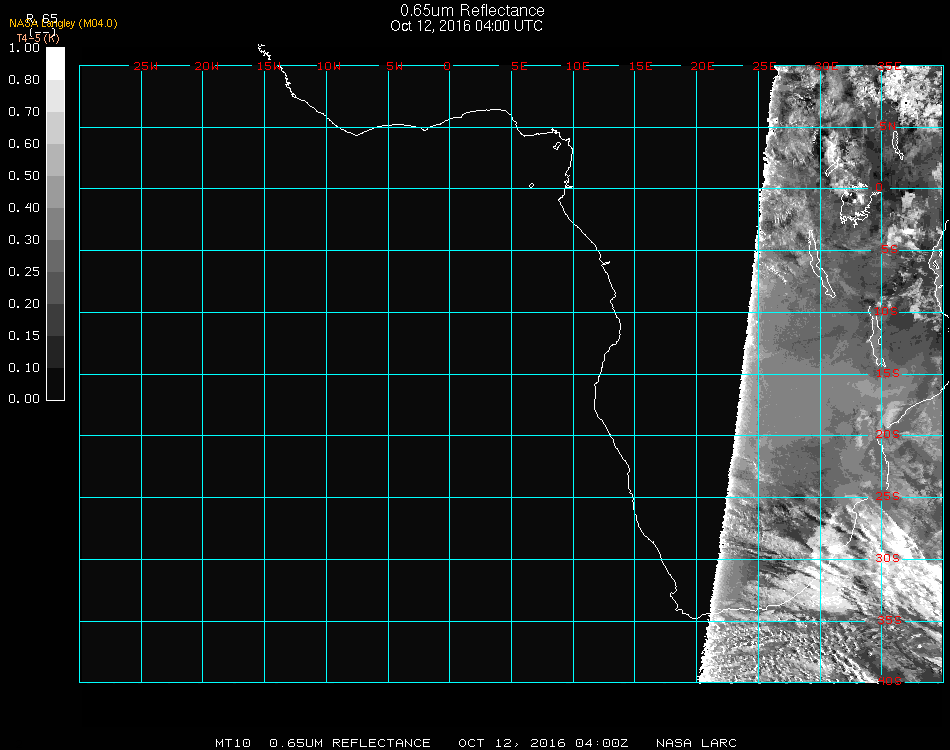Click the MT10 text in the footer

(x=232, y=743)
